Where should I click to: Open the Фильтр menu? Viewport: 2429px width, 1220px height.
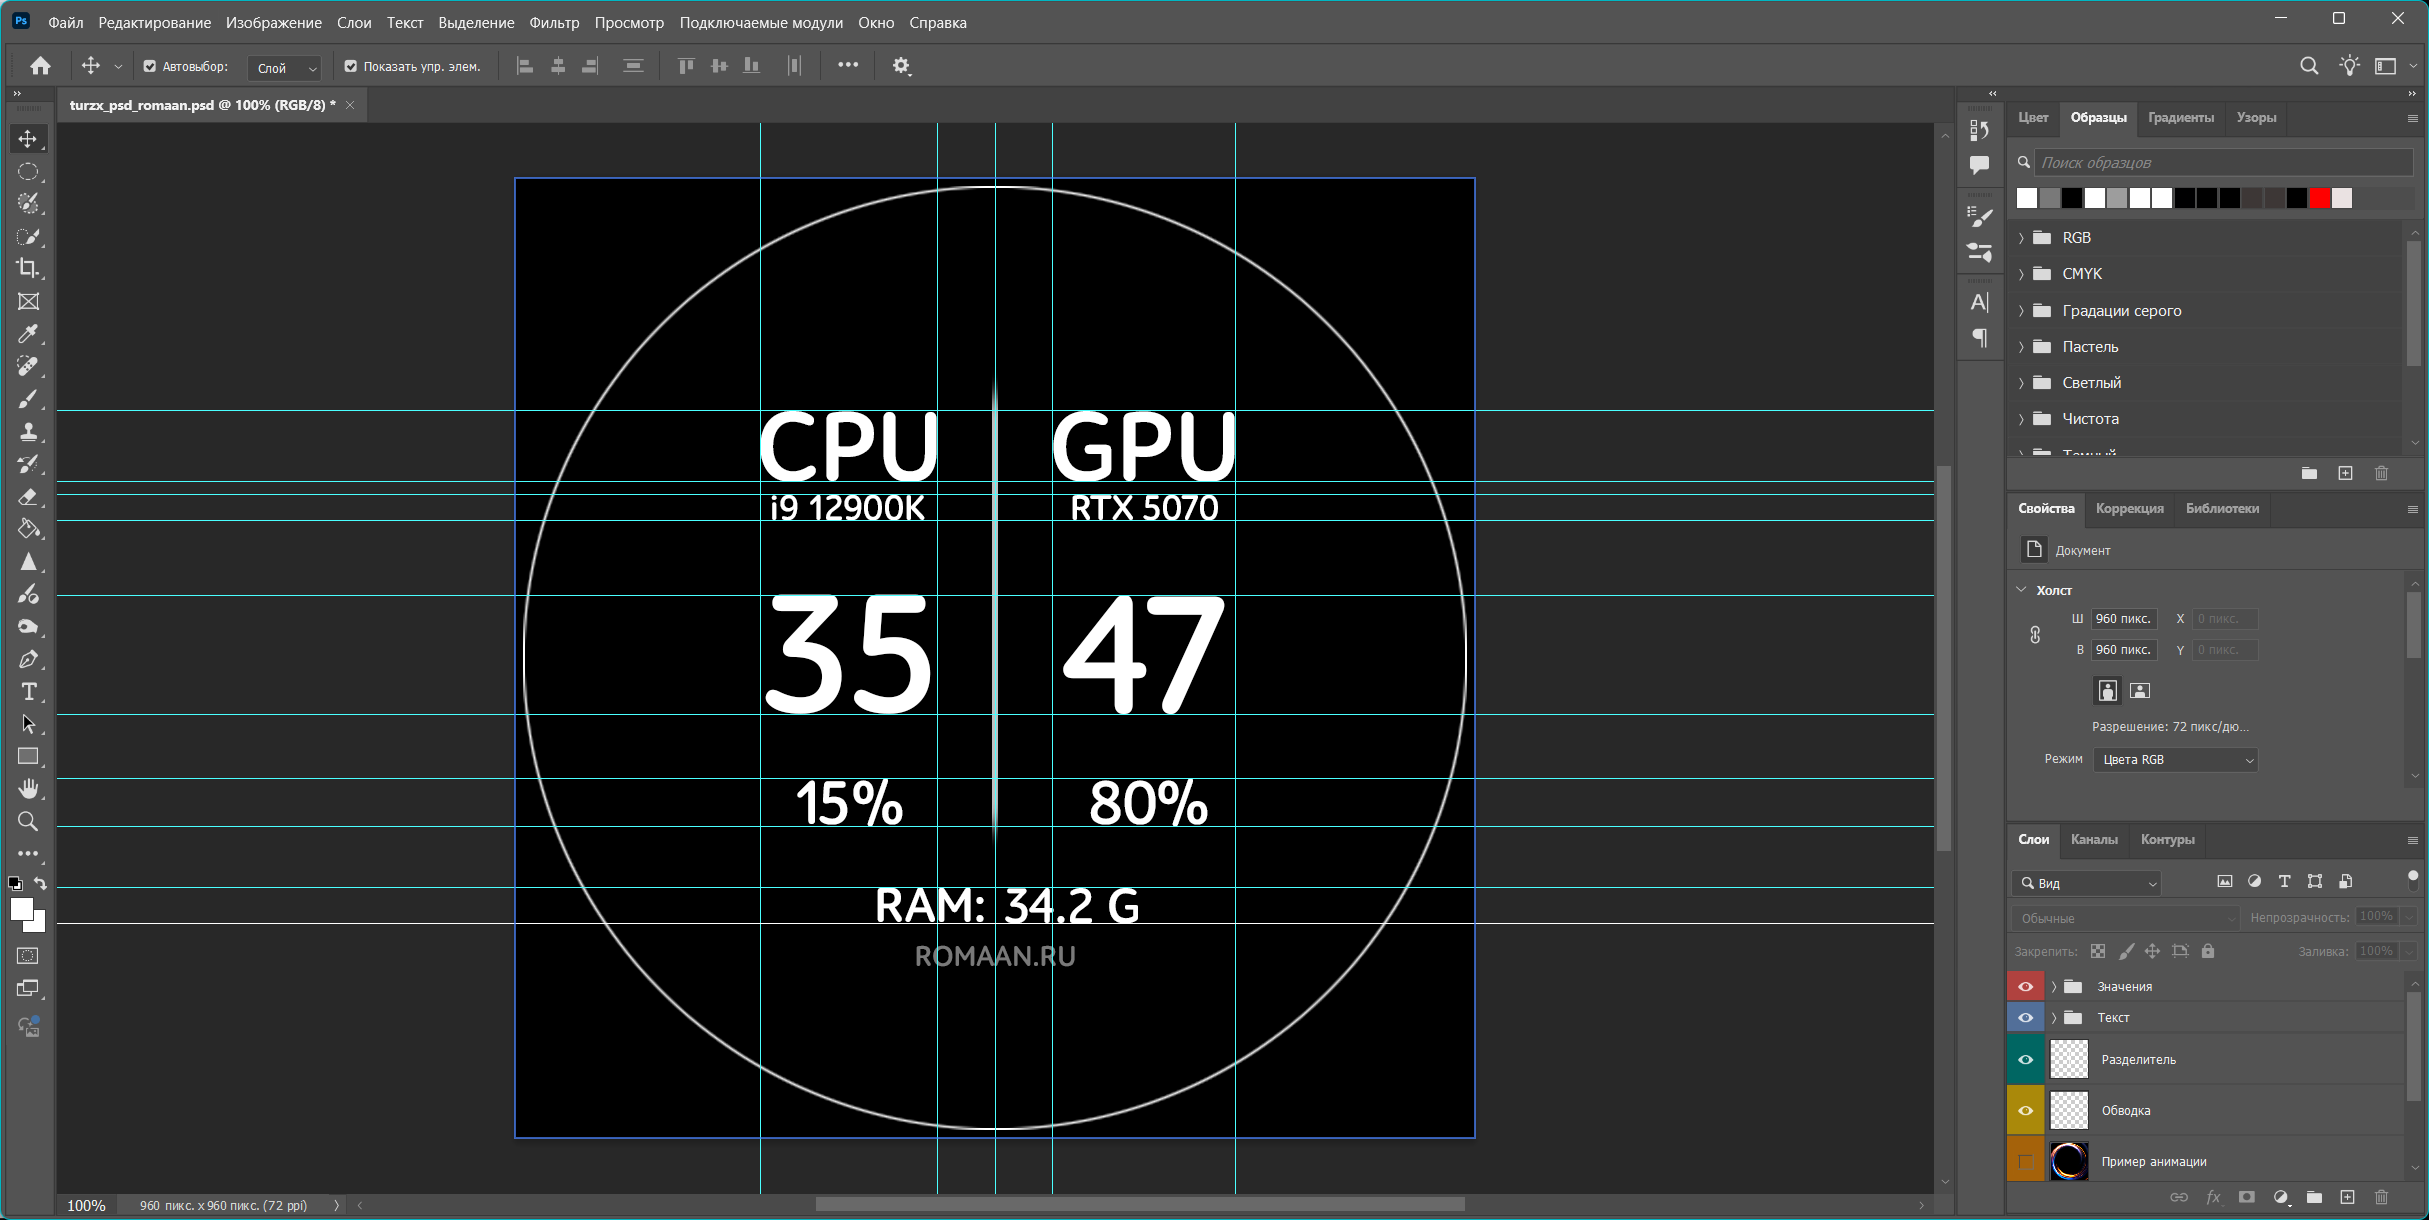coord(554,22)
